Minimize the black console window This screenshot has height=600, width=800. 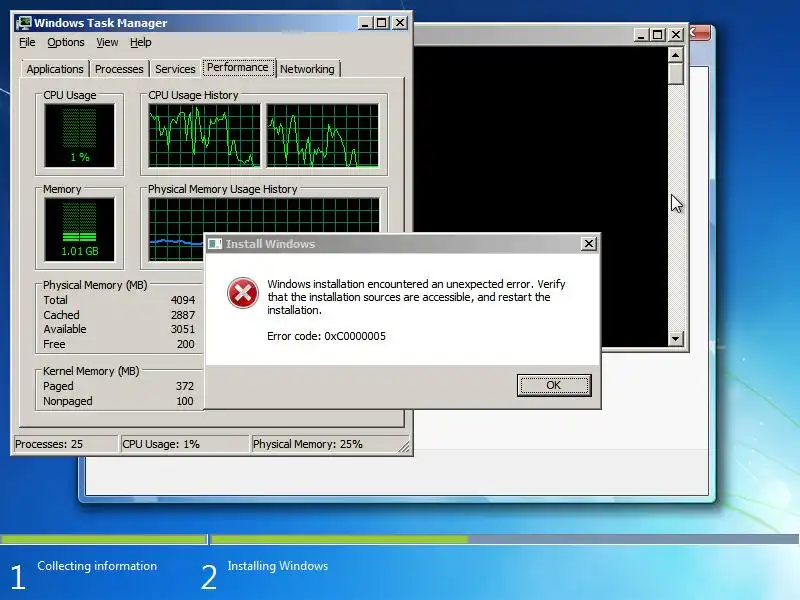[641, 35]
